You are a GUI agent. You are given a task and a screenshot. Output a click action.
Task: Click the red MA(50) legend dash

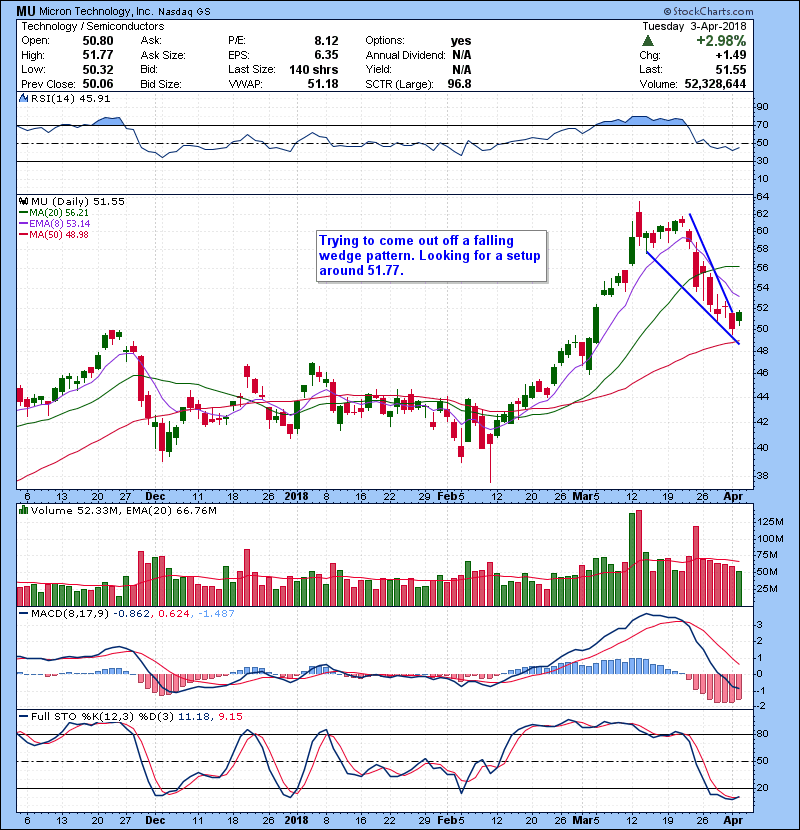[23, 234]
